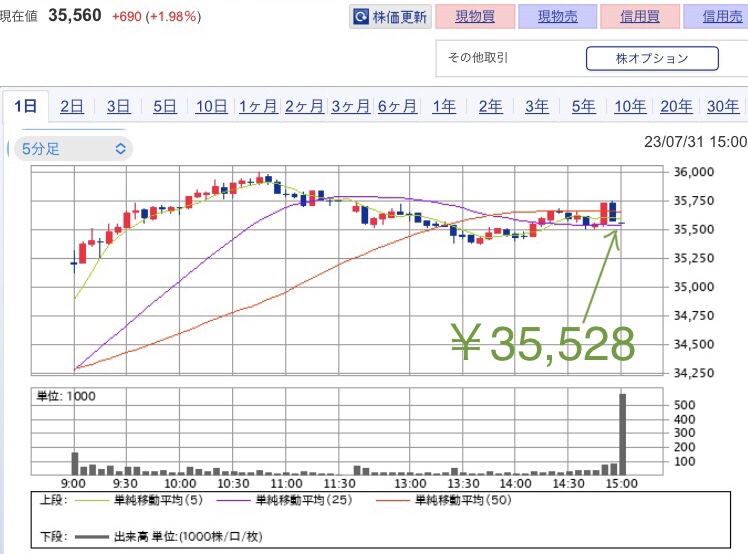Switch to the 5年 chart tab
The image size is (748, 554).
click(584, 107)
